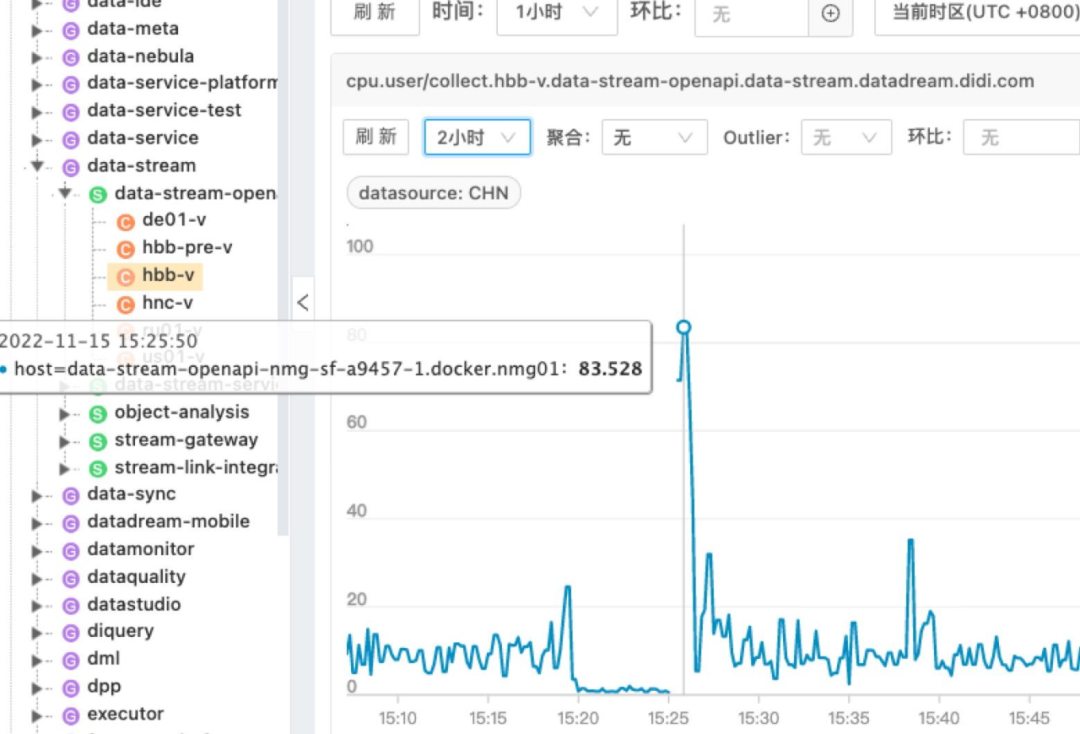Open the chart's 2小时 range dropdown
This screenshot has height=734, width=1080.
477,137
